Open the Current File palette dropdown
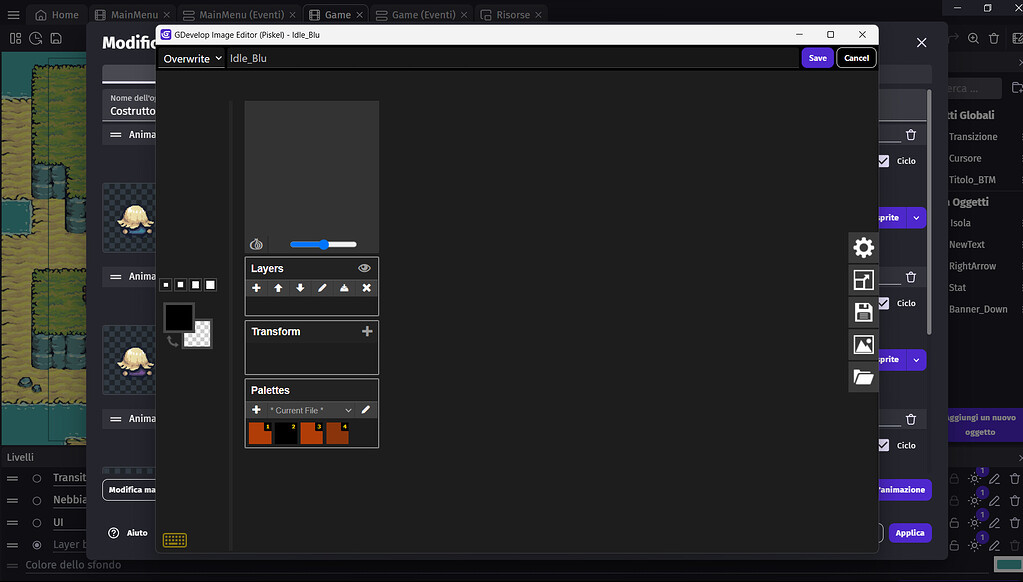1023x582 pixels. [x=311, y=410]
